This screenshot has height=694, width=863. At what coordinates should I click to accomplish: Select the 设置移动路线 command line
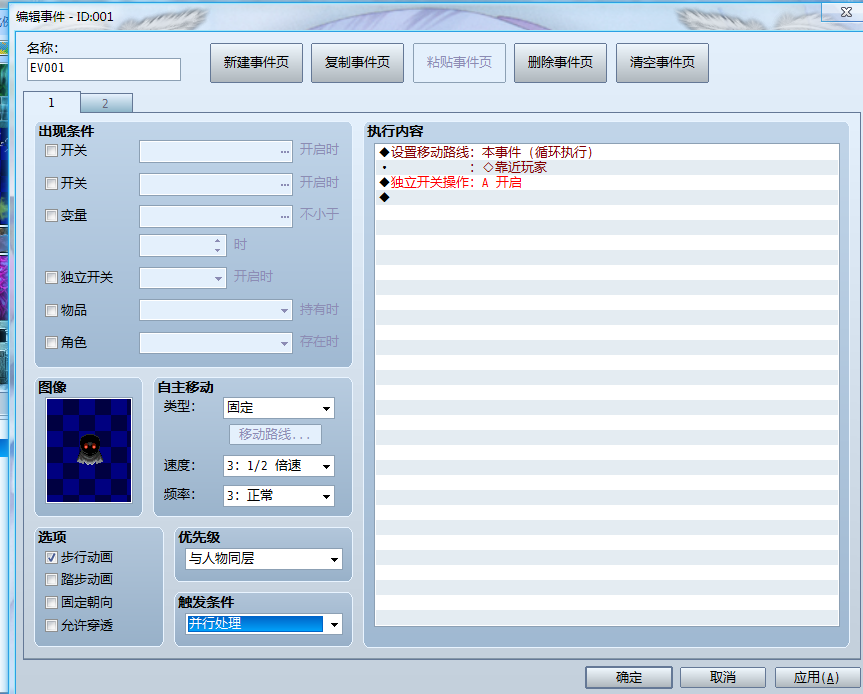click(x=607, y=152)
